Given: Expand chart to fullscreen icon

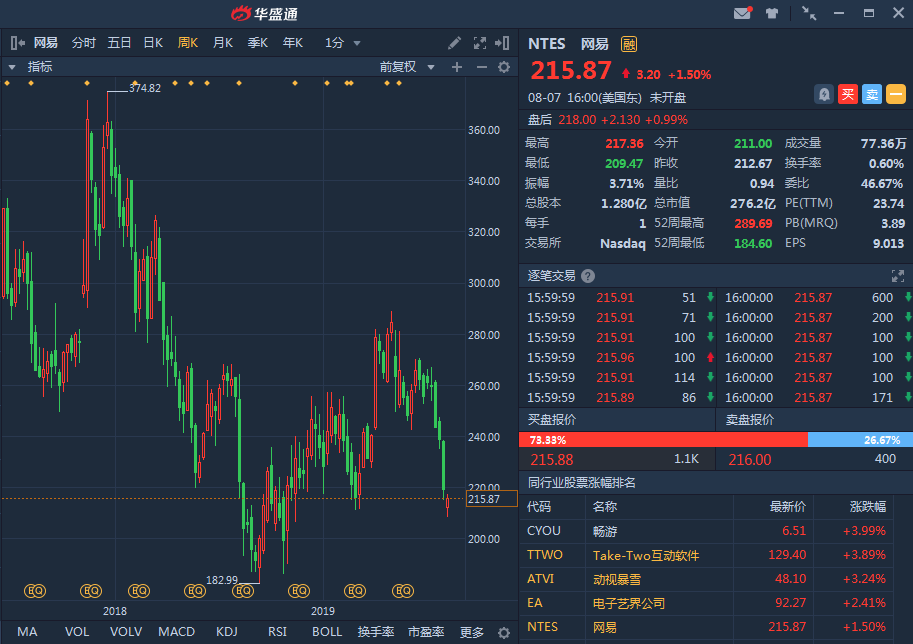Looking at the screenshot, I should (x=480, y=43).
